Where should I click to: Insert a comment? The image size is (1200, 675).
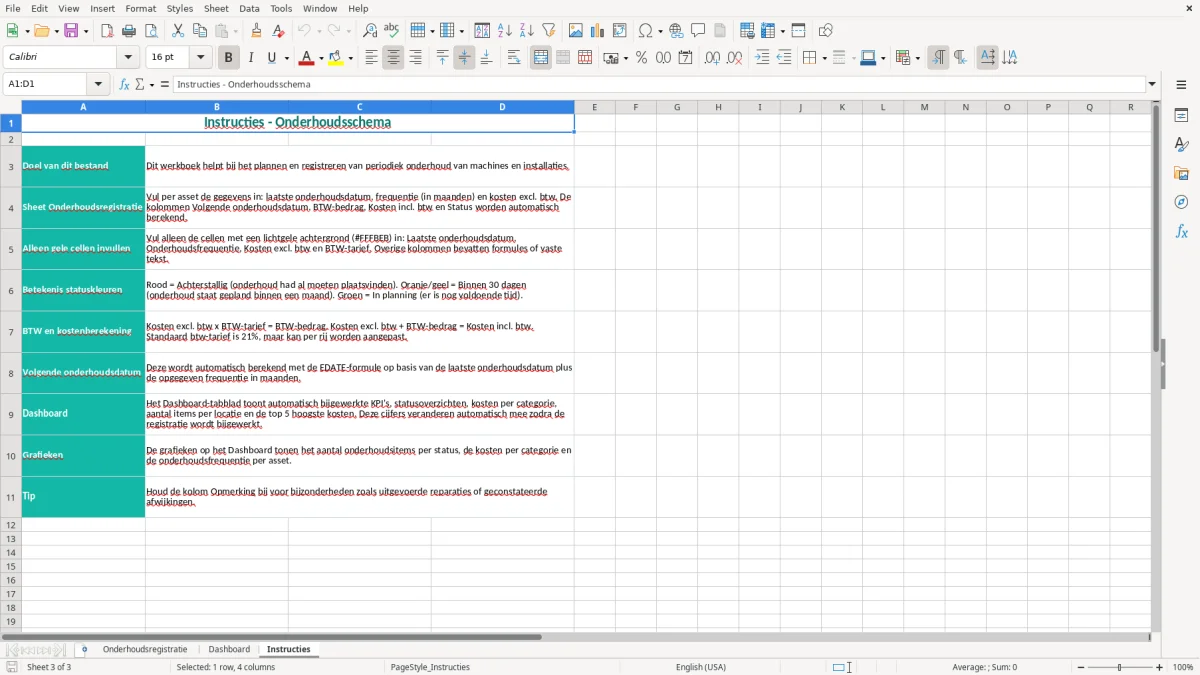click(698, 31)
